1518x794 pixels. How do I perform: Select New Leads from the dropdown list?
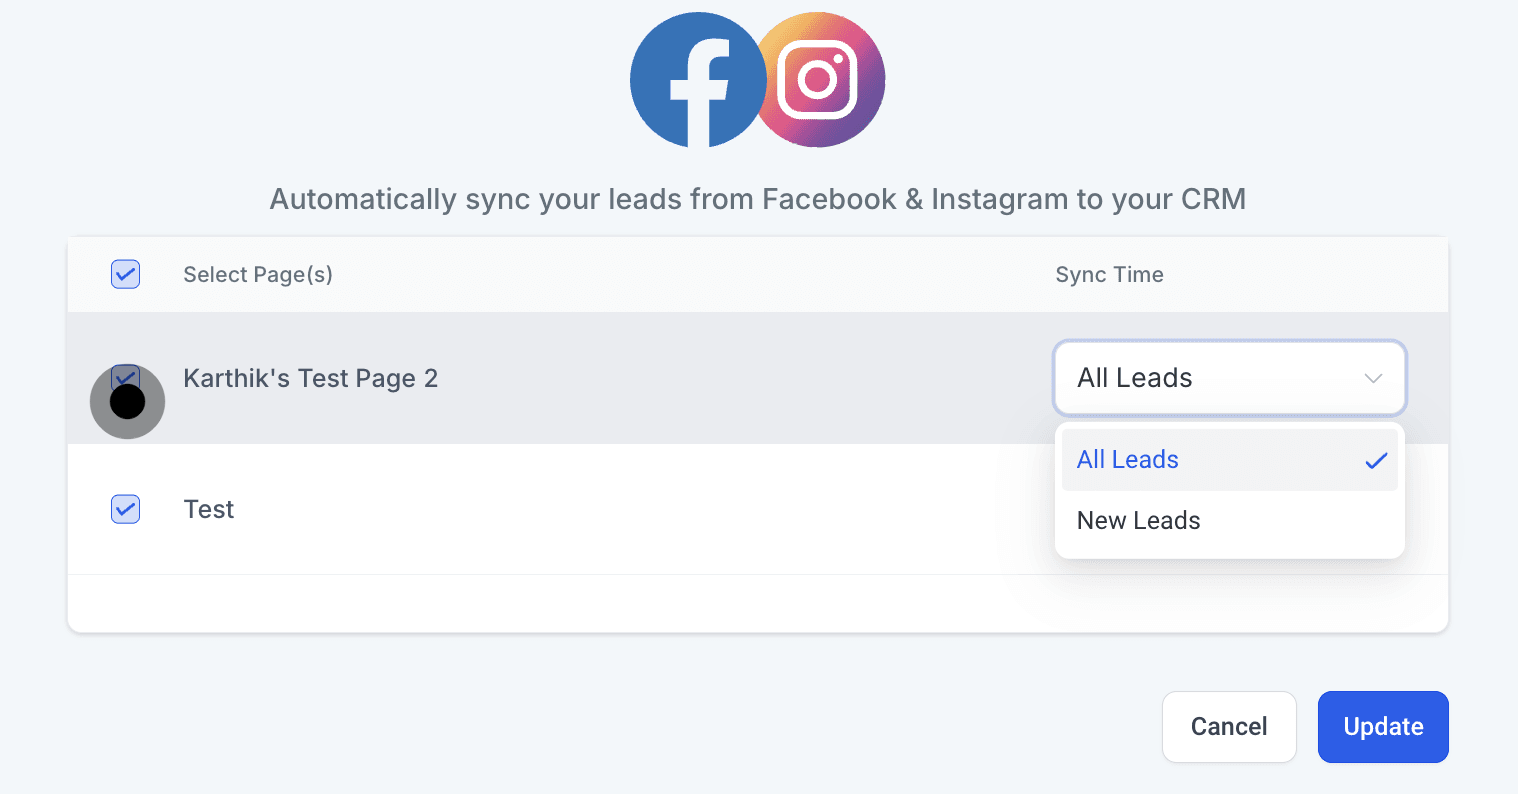tap(1139, 521)
